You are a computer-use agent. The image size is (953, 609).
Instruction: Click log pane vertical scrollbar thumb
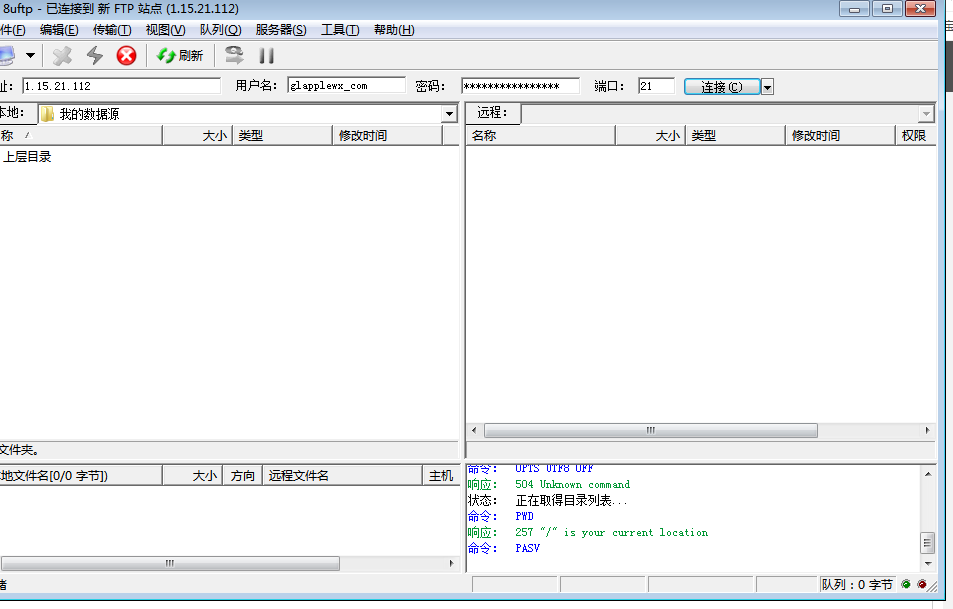(x=927, y=543)
